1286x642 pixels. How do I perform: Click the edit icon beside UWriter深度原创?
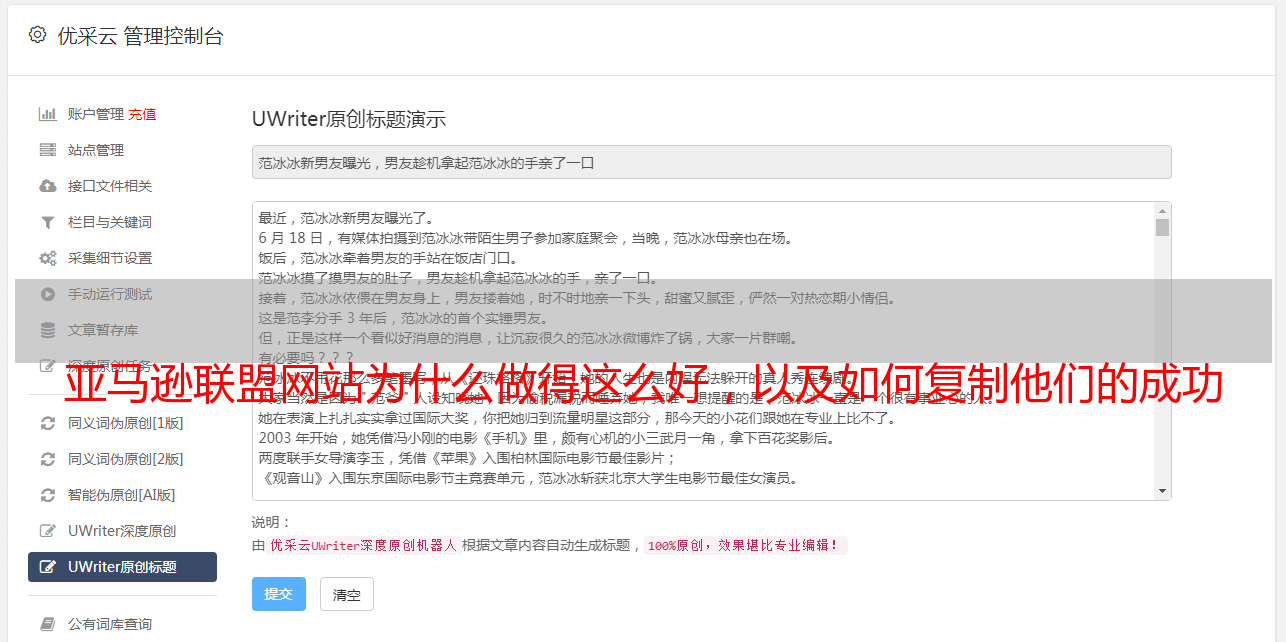47,531
